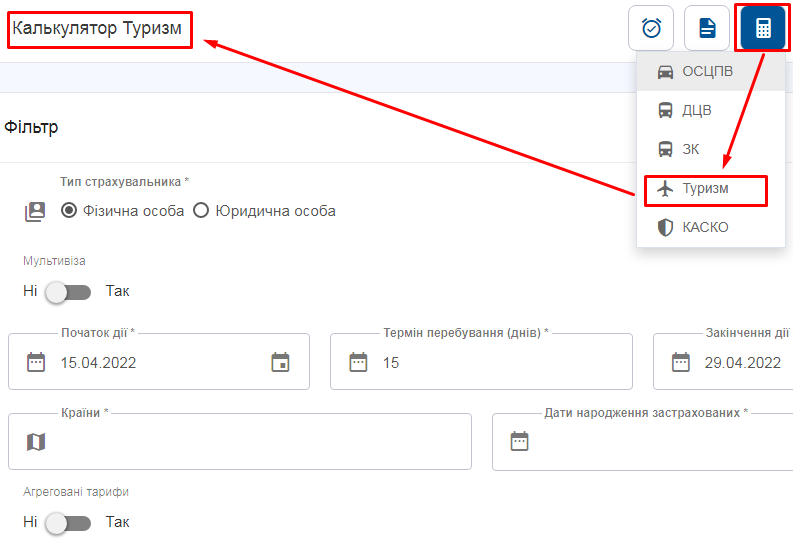Open date picker for Початок дії
Image resolution: width=793 pixels, height=542 pixels.
pos(280,363)
